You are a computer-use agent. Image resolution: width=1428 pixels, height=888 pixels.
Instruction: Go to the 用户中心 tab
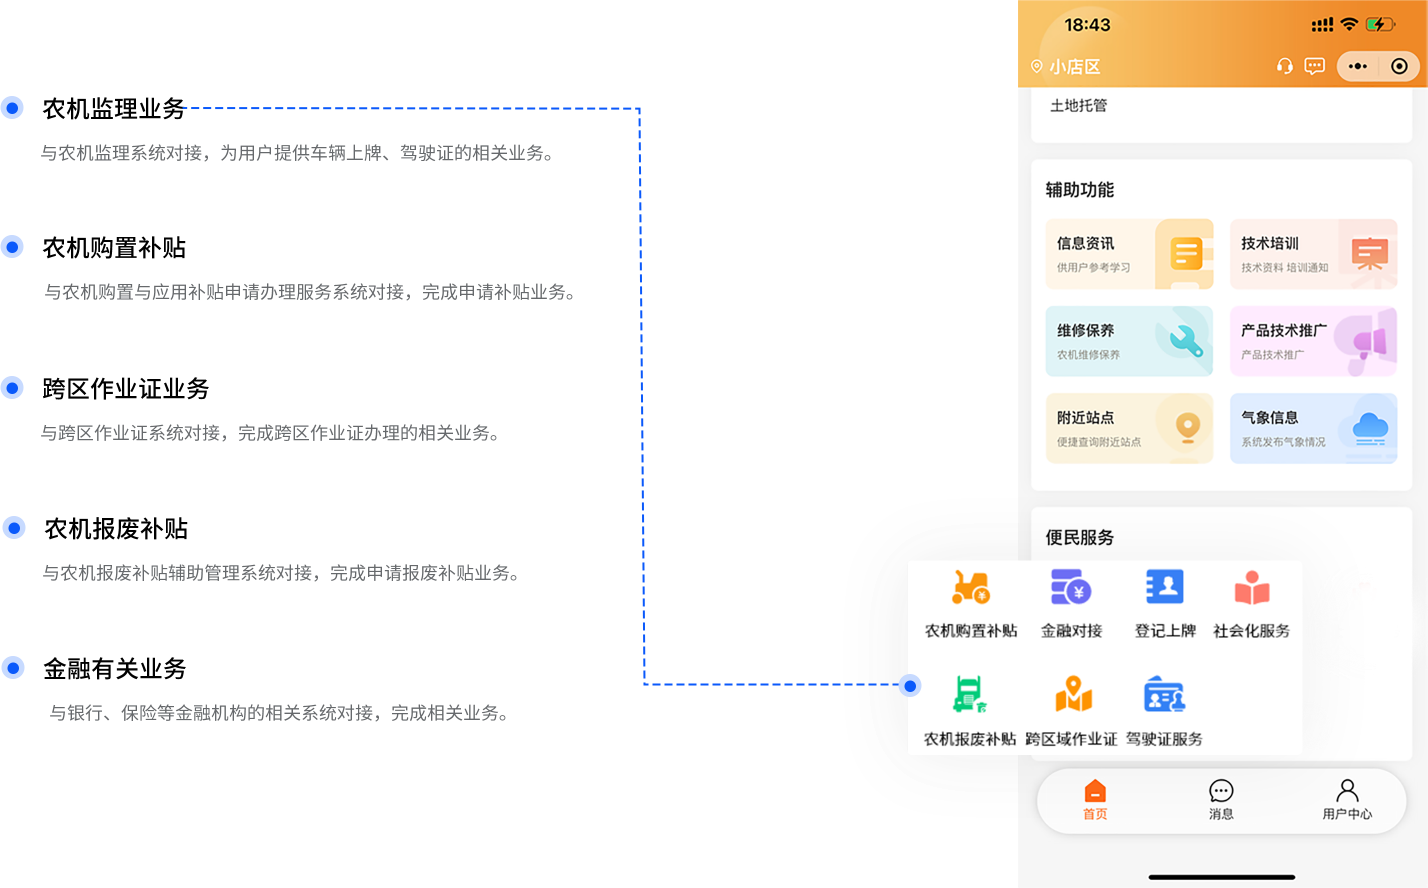click(x=1347, y=800)
